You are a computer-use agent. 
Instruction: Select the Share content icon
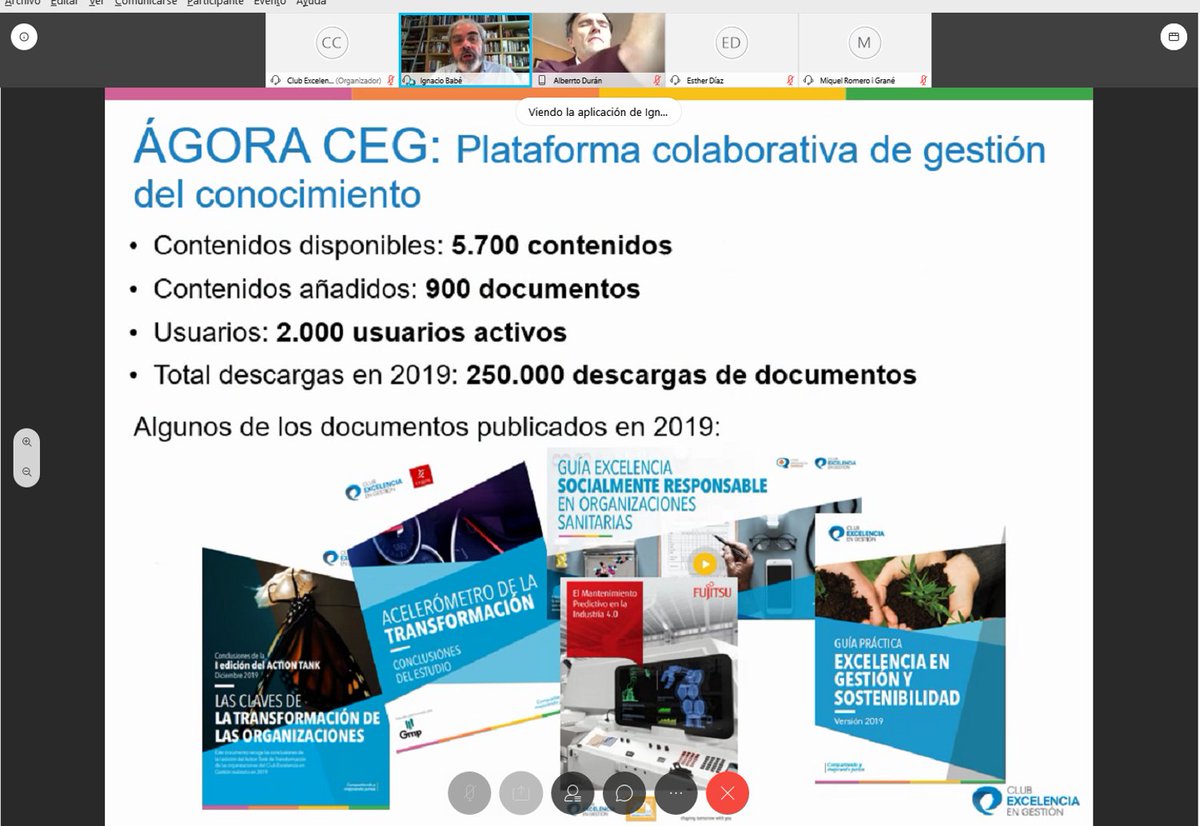coord(521,793)
